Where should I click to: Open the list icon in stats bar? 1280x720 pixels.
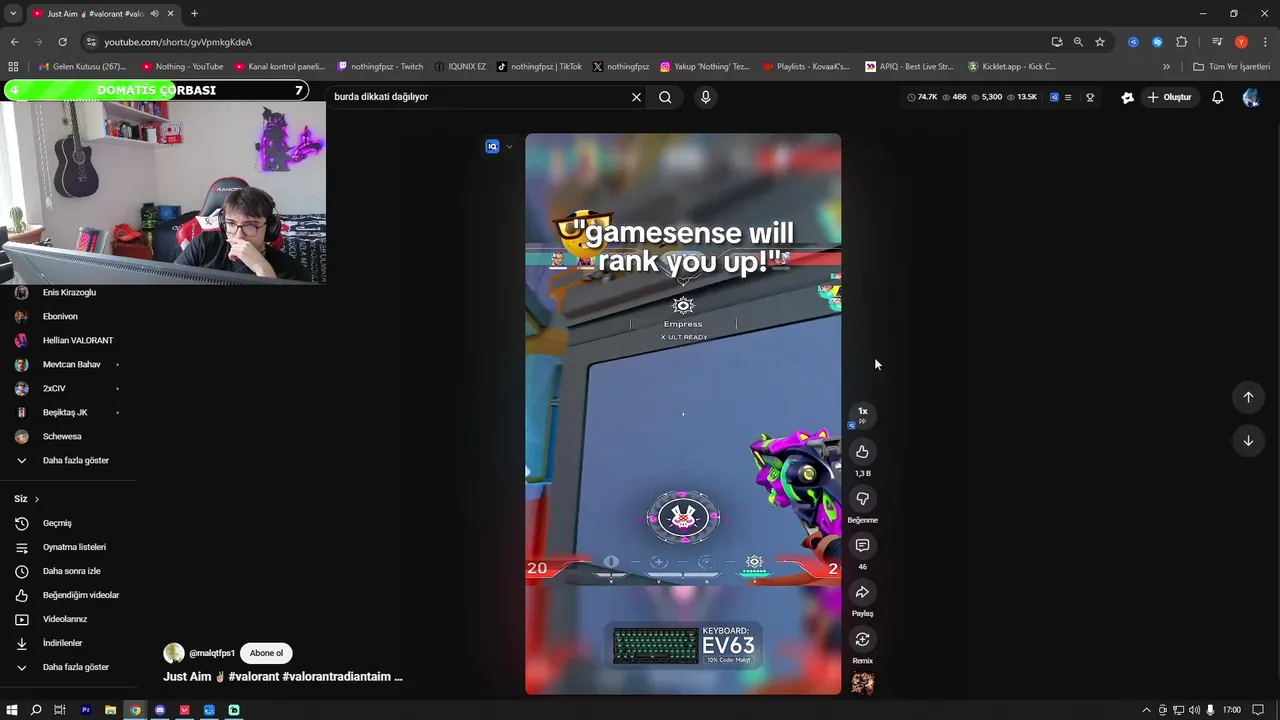click(x=1068, y=97)
